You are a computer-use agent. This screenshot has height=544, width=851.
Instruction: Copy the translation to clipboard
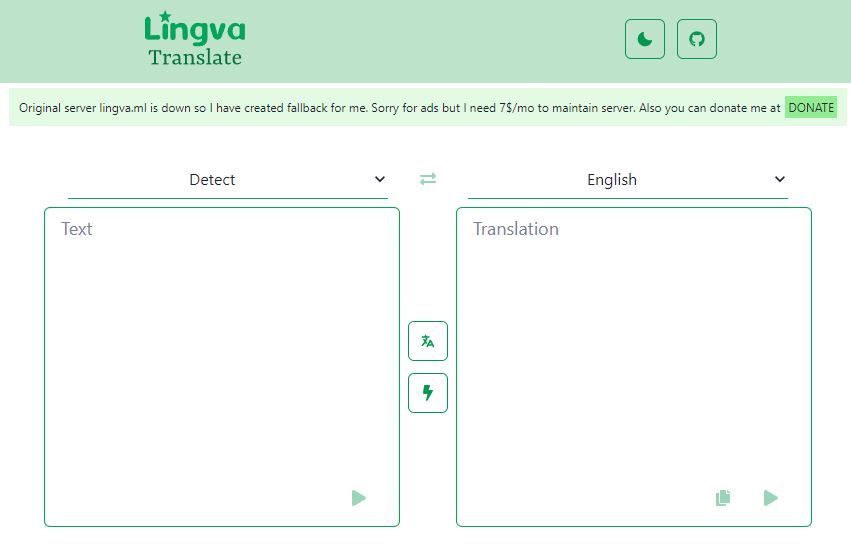pos(723,498)
